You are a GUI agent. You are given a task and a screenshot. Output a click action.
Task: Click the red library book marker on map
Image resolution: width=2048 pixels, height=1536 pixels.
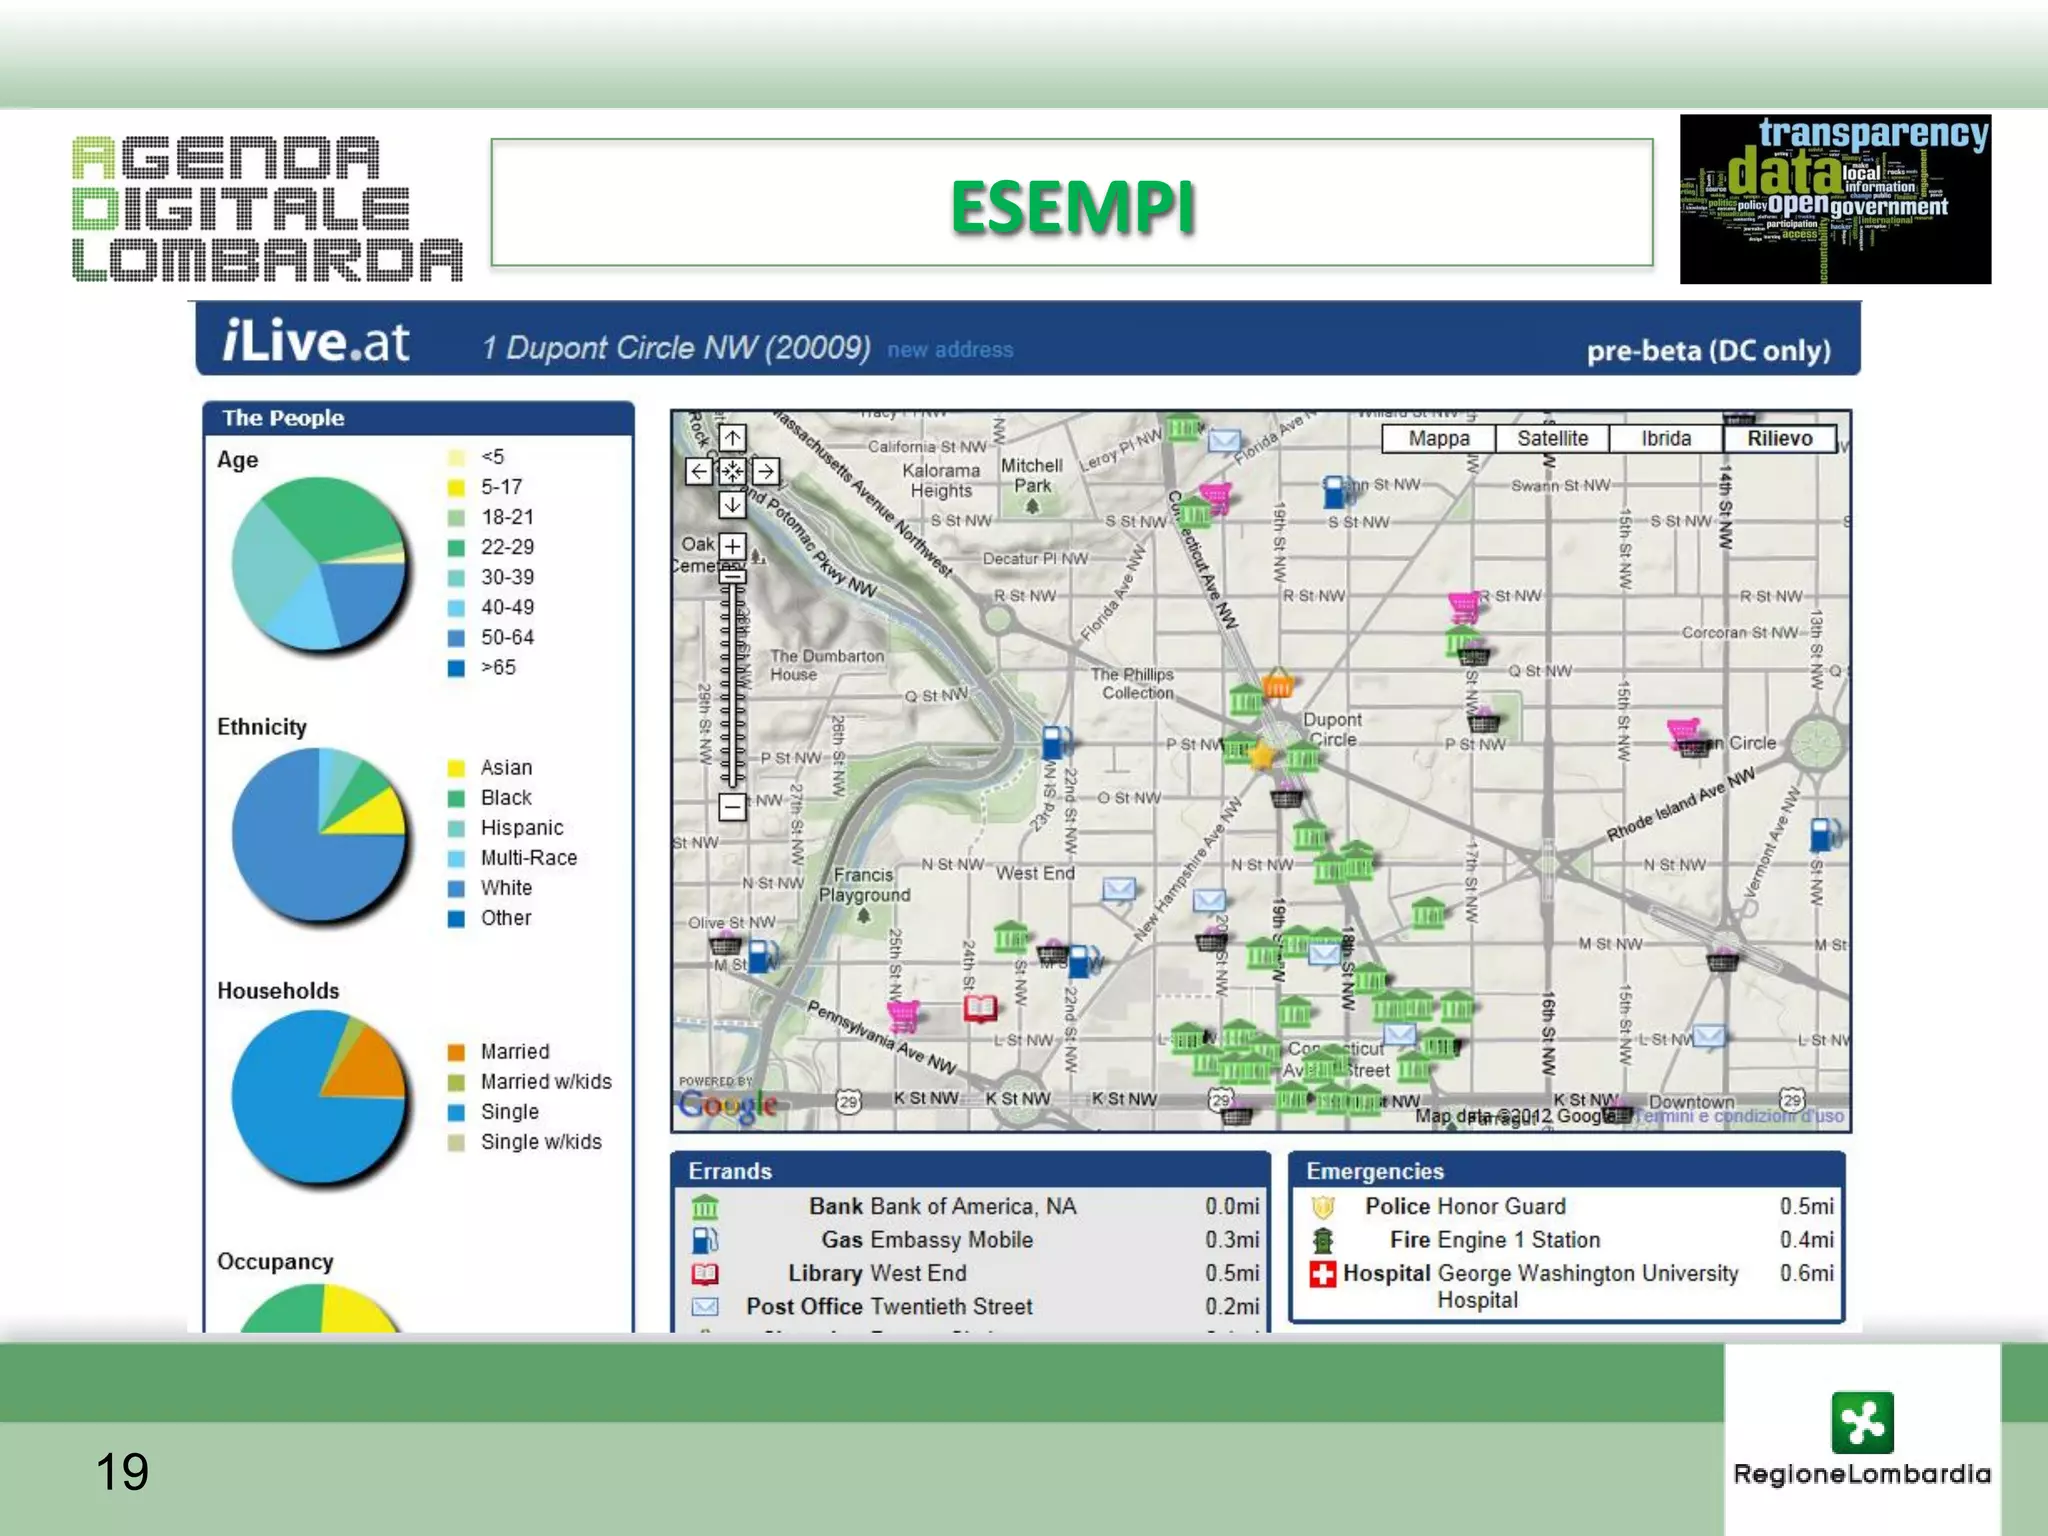pos(980,1009)
